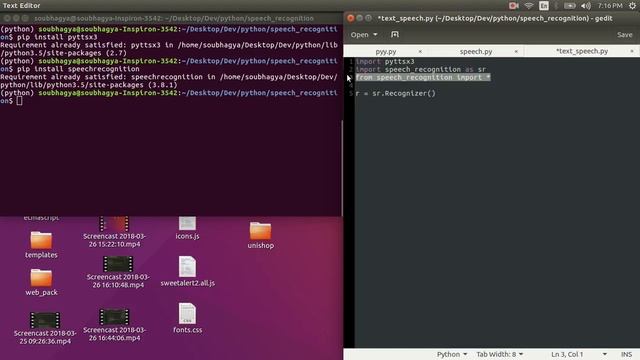Open the sound volume menu
Viewport: 640px width, 360px height.
586,6
